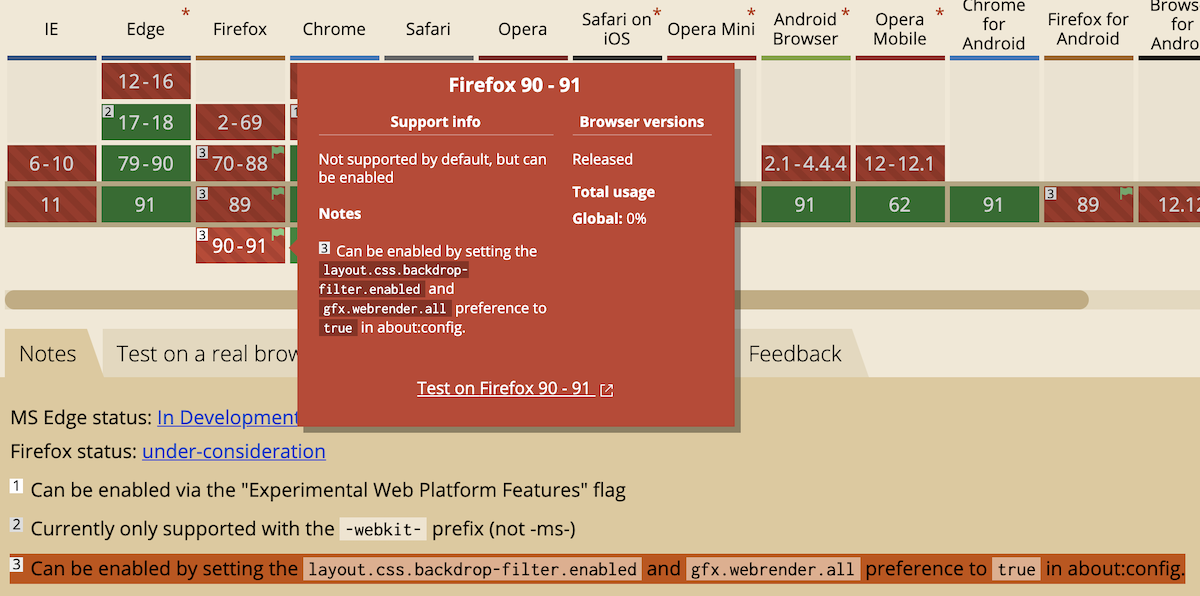Open the In Development status link

point(227,417)
